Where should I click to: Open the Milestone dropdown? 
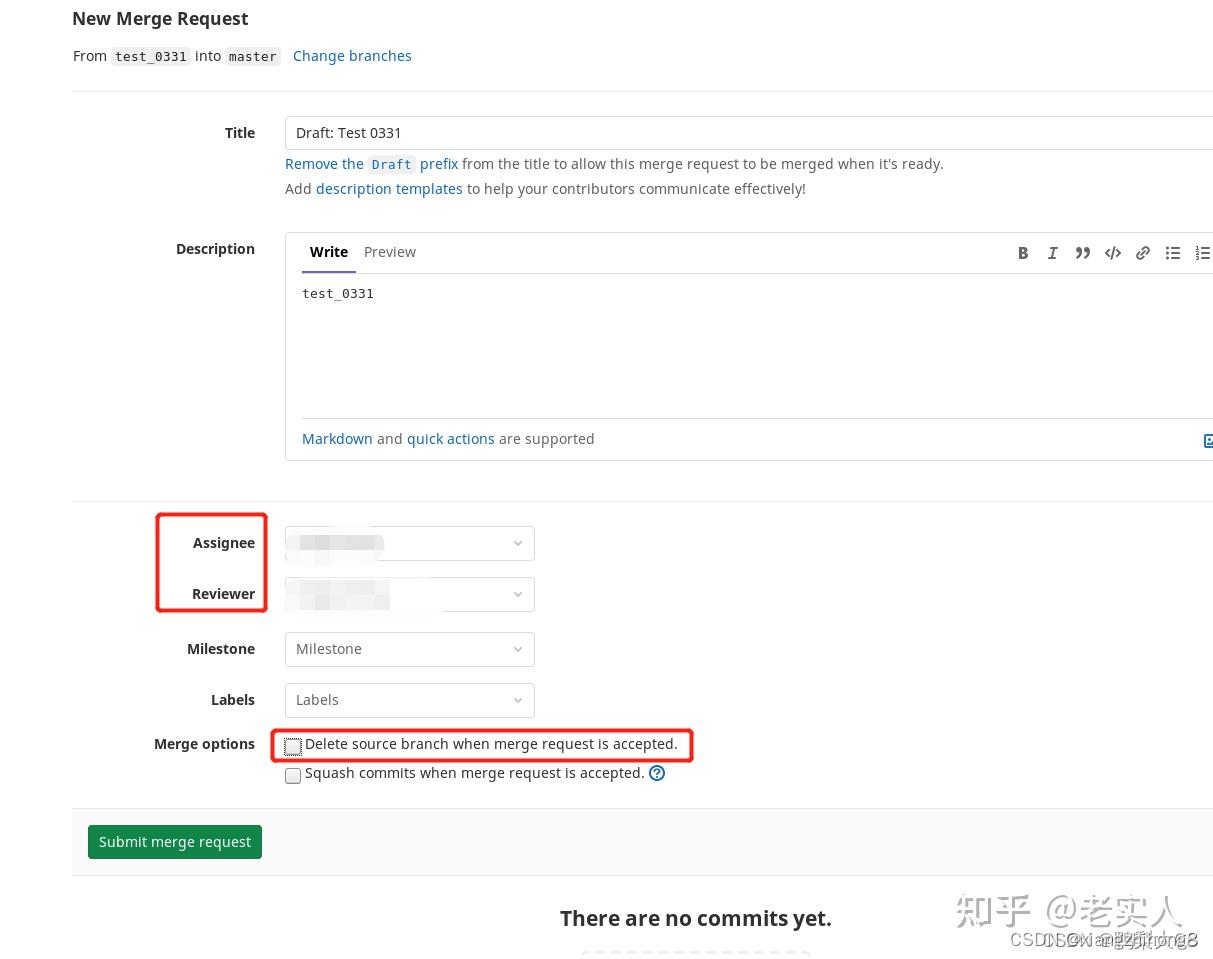[x=410, y=649]
